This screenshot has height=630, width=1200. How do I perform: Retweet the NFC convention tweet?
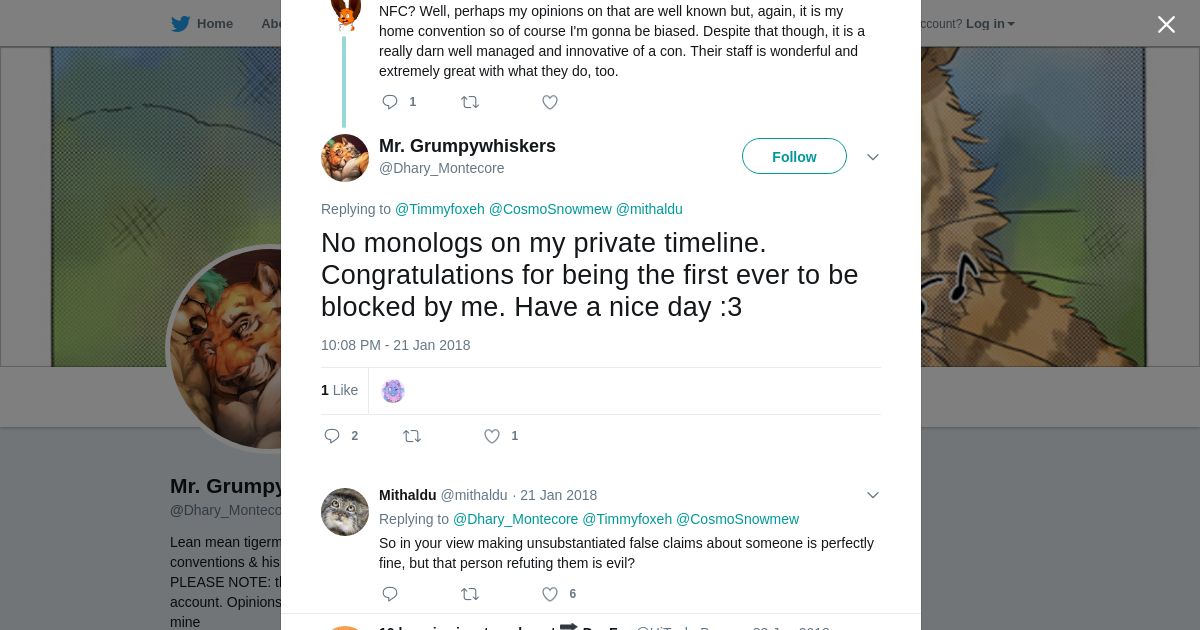point(469,102)
